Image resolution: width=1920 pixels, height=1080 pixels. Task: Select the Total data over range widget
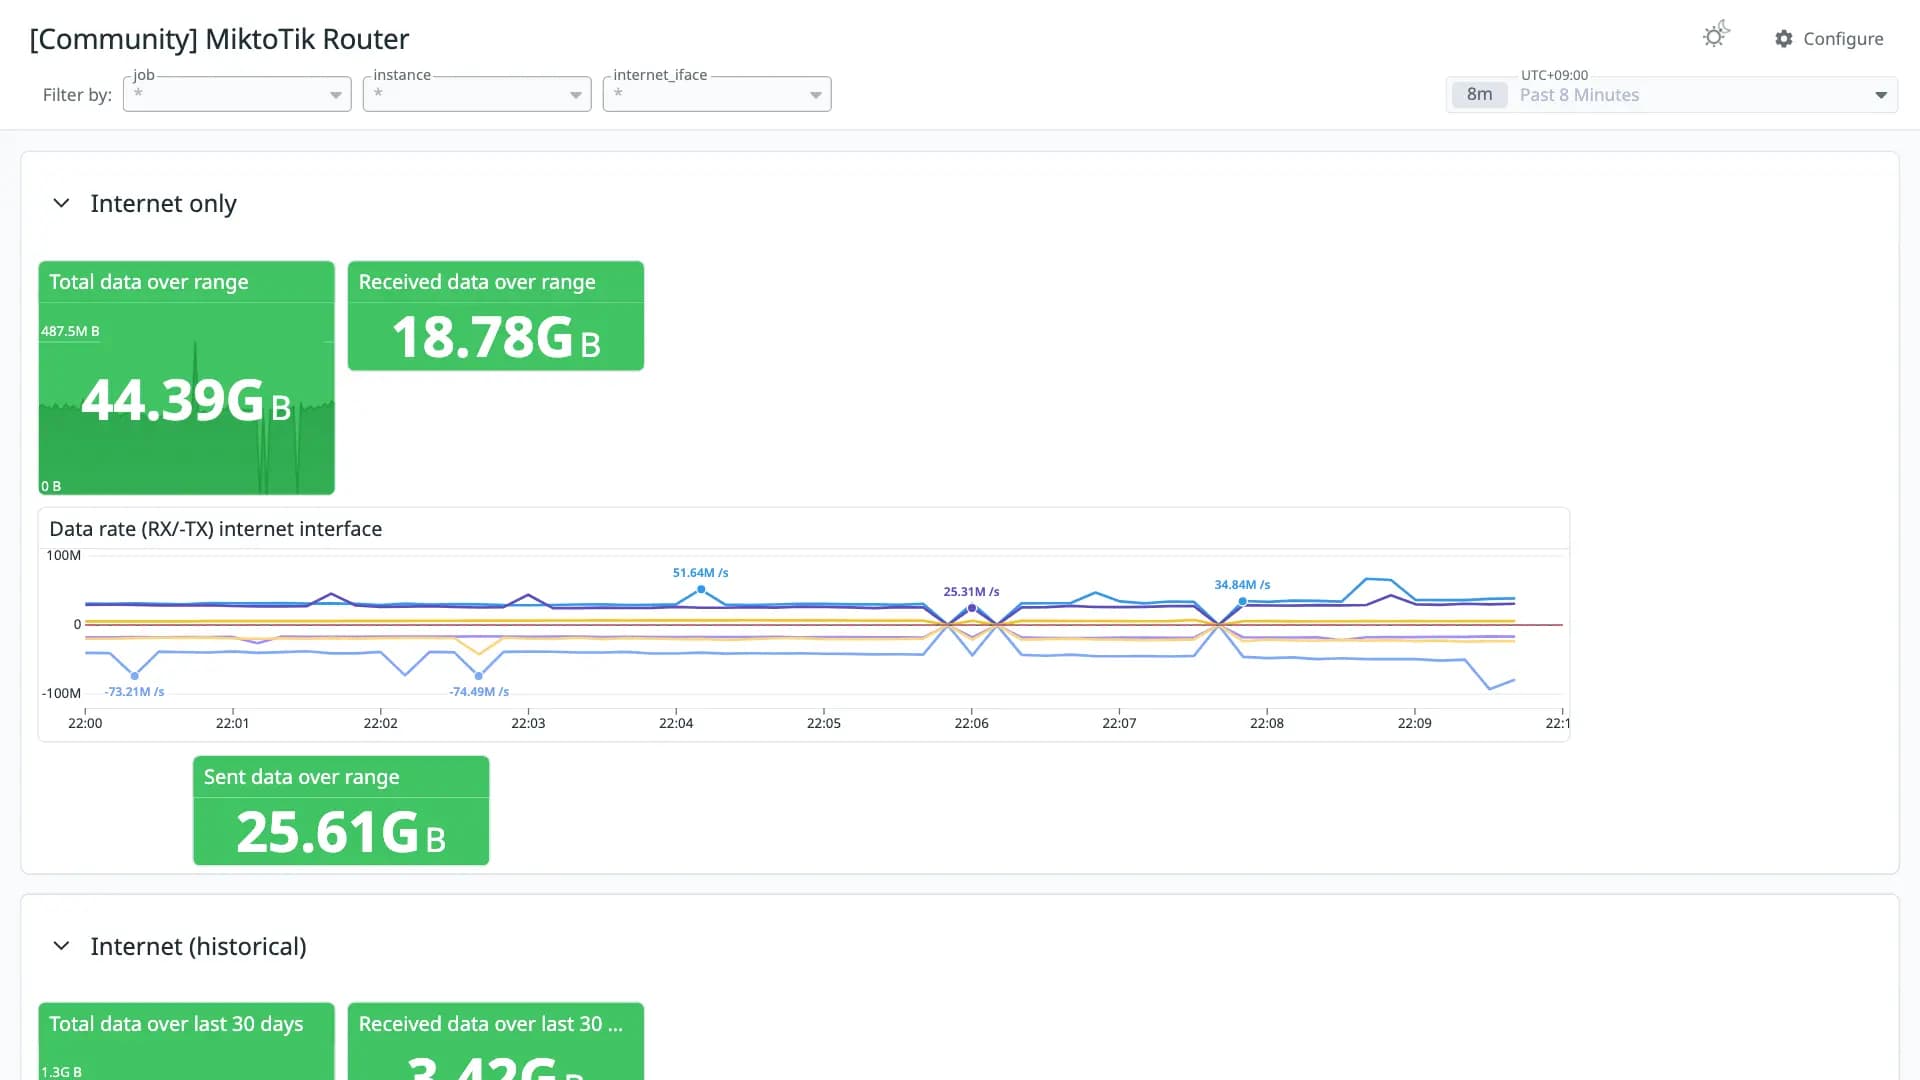(x=186, y=378)
